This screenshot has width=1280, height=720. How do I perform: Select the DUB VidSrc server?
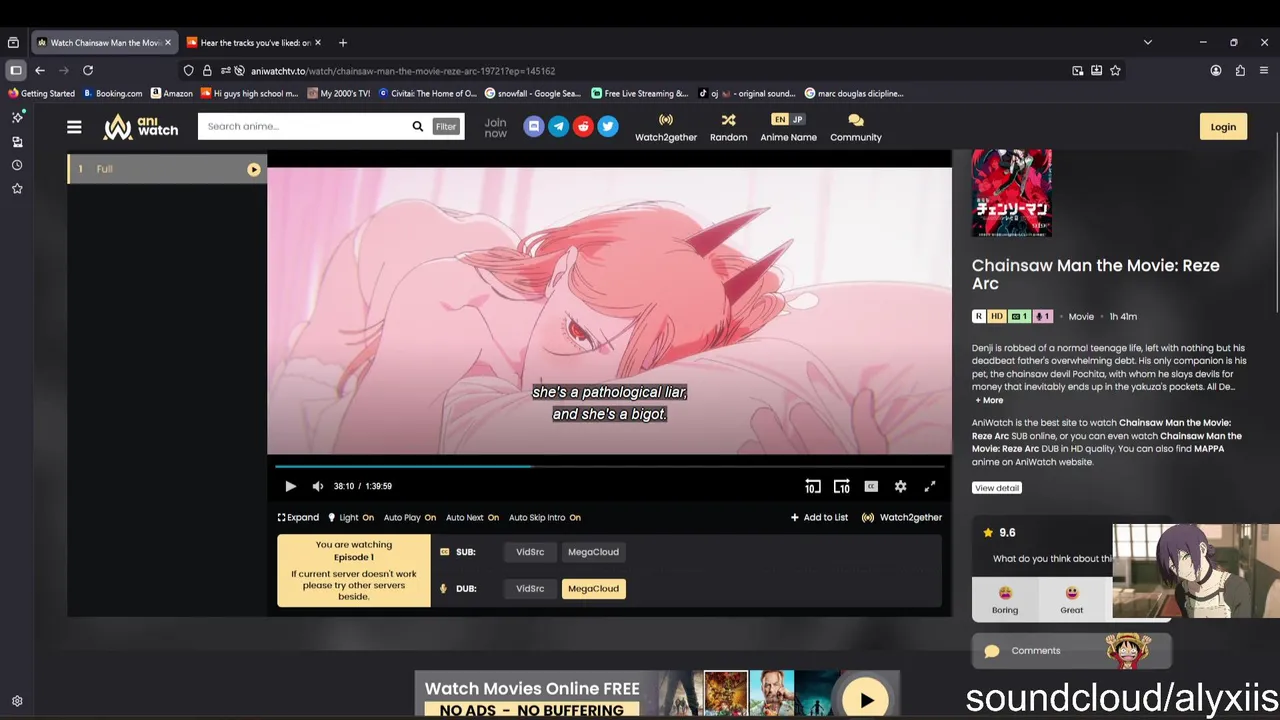pos(530,589)
